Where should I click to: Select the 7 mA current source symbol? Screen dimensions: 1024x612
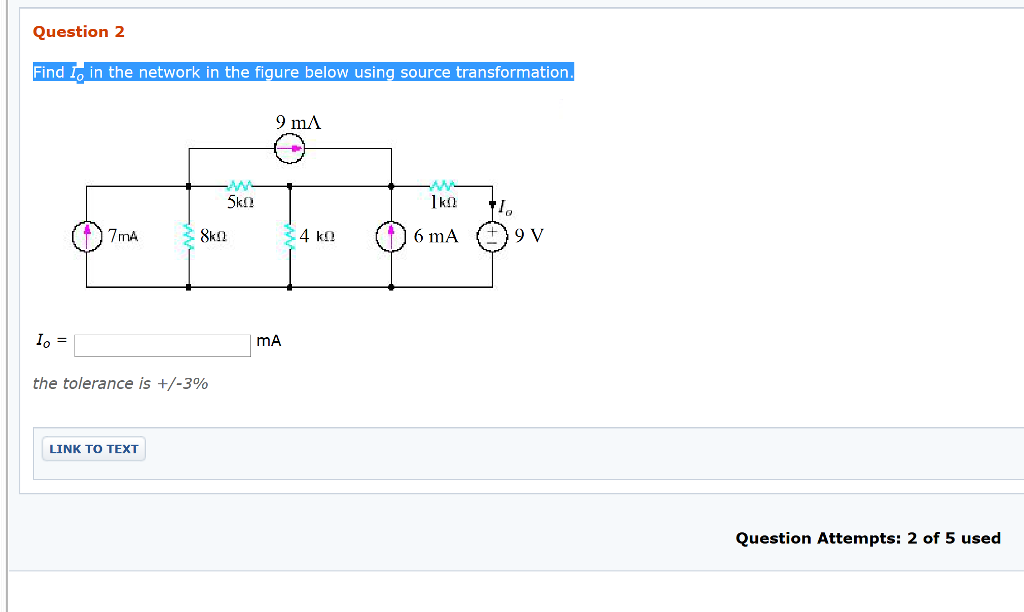coord(89,237)
